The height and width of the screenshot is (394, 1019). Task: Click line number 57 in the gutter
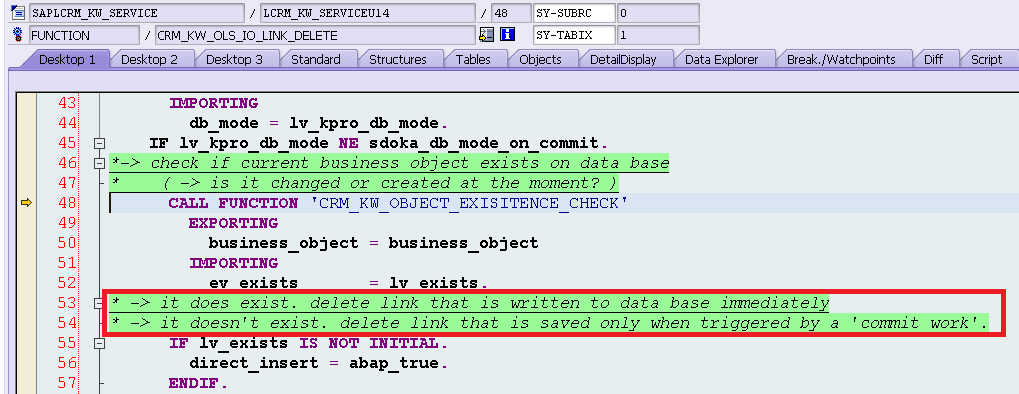click(x=67, y=383)
